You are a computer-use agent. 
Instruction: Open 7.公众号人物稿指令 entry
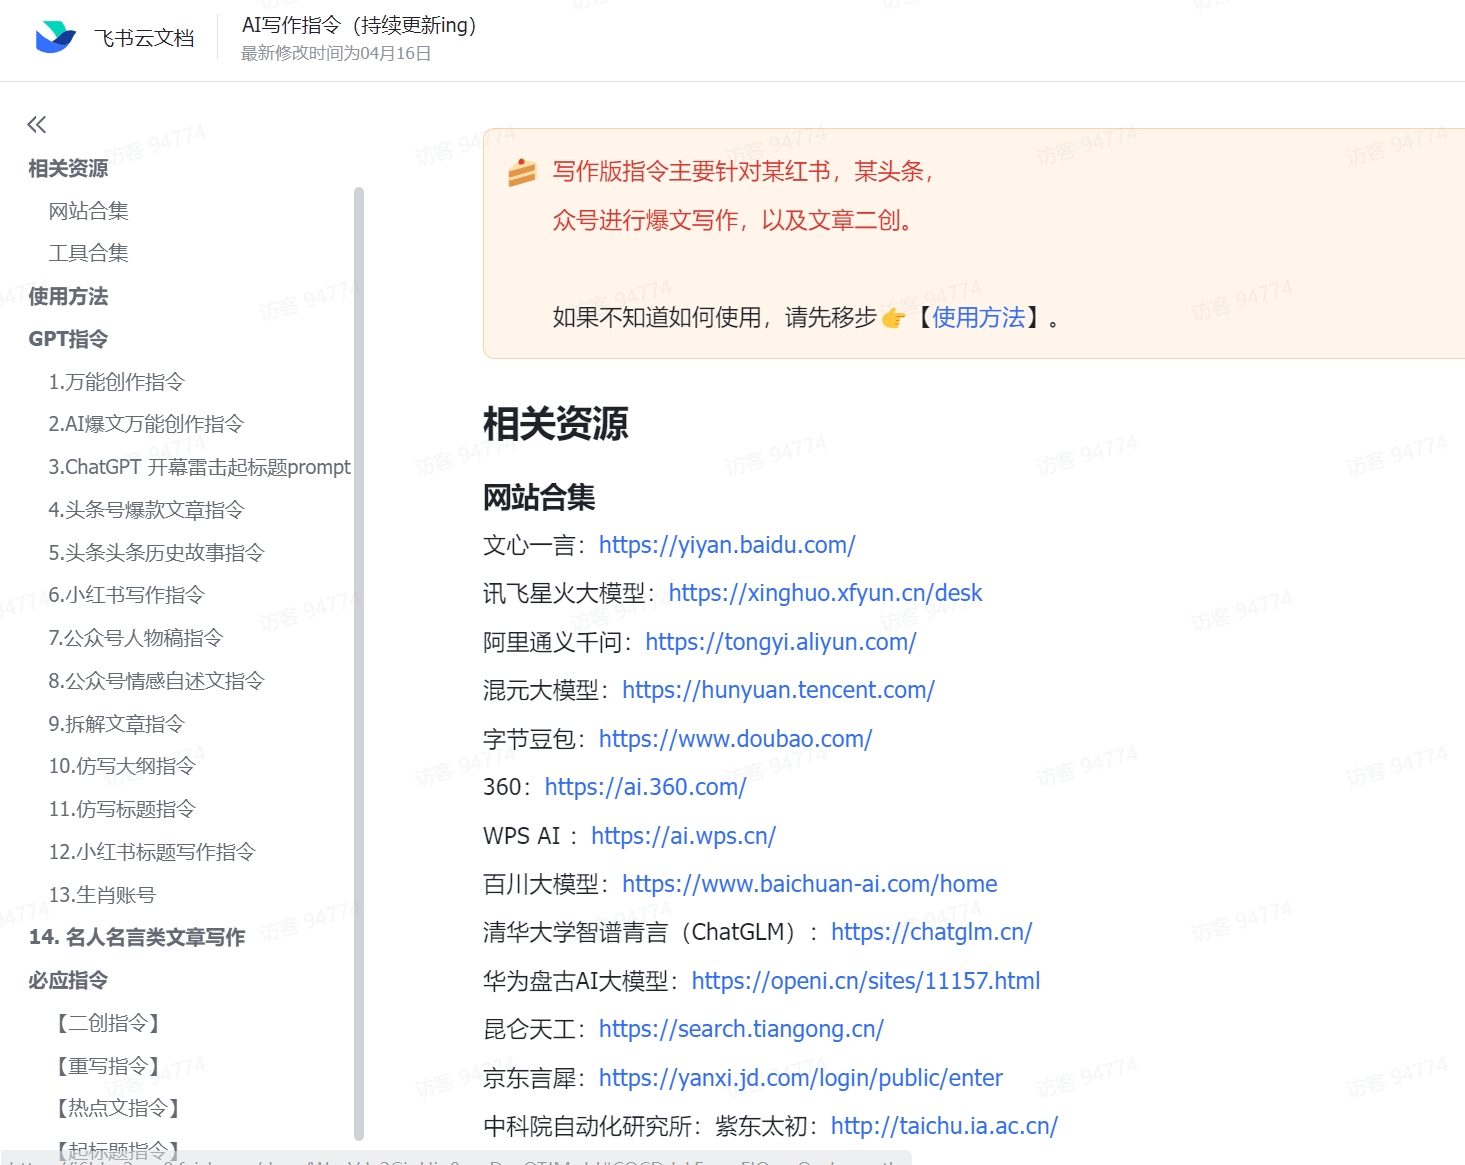(136, 638)
